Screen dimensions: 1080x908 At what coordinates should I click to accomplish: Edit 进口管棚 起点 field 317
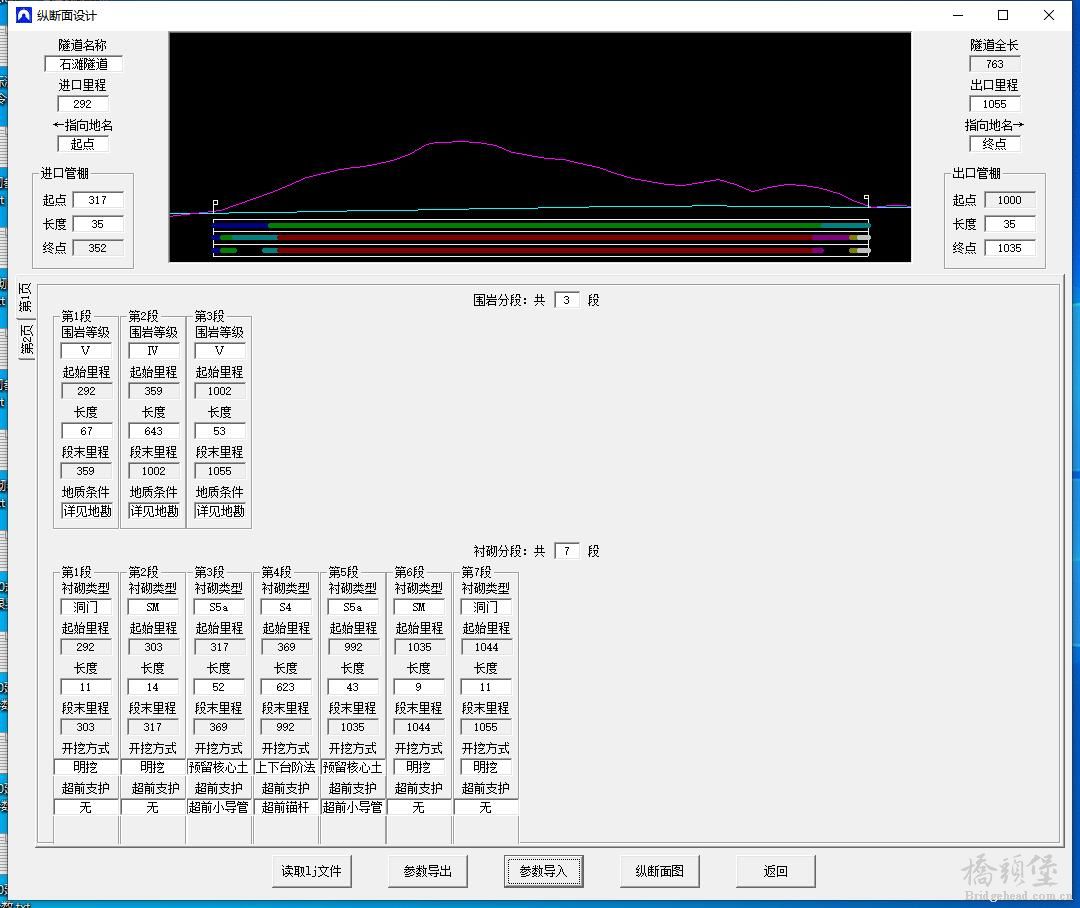point(98,200)
